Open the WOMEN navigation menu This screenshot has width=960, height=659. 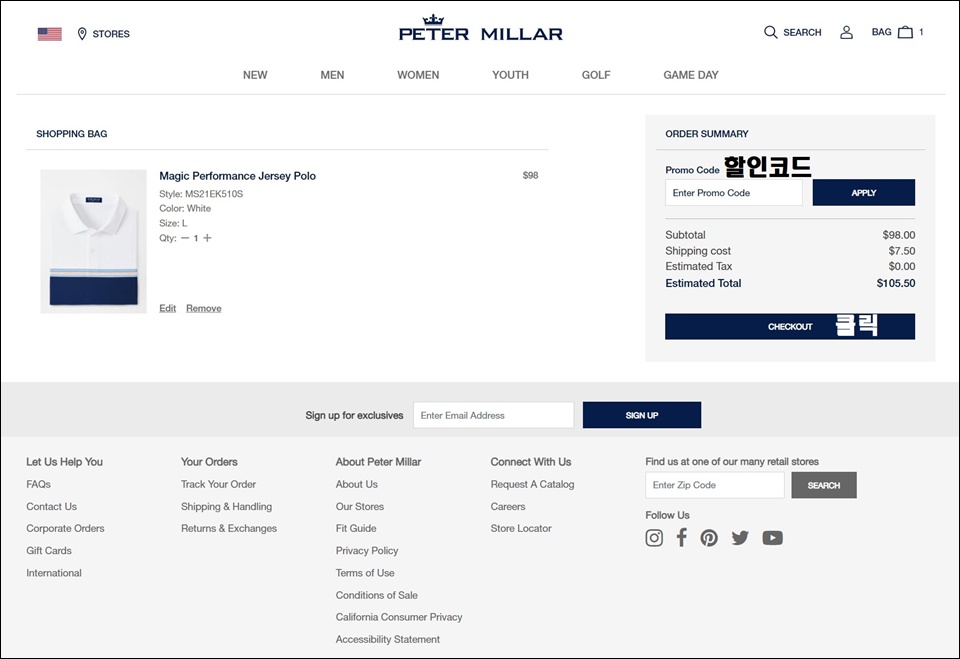(x=418, y=75)
